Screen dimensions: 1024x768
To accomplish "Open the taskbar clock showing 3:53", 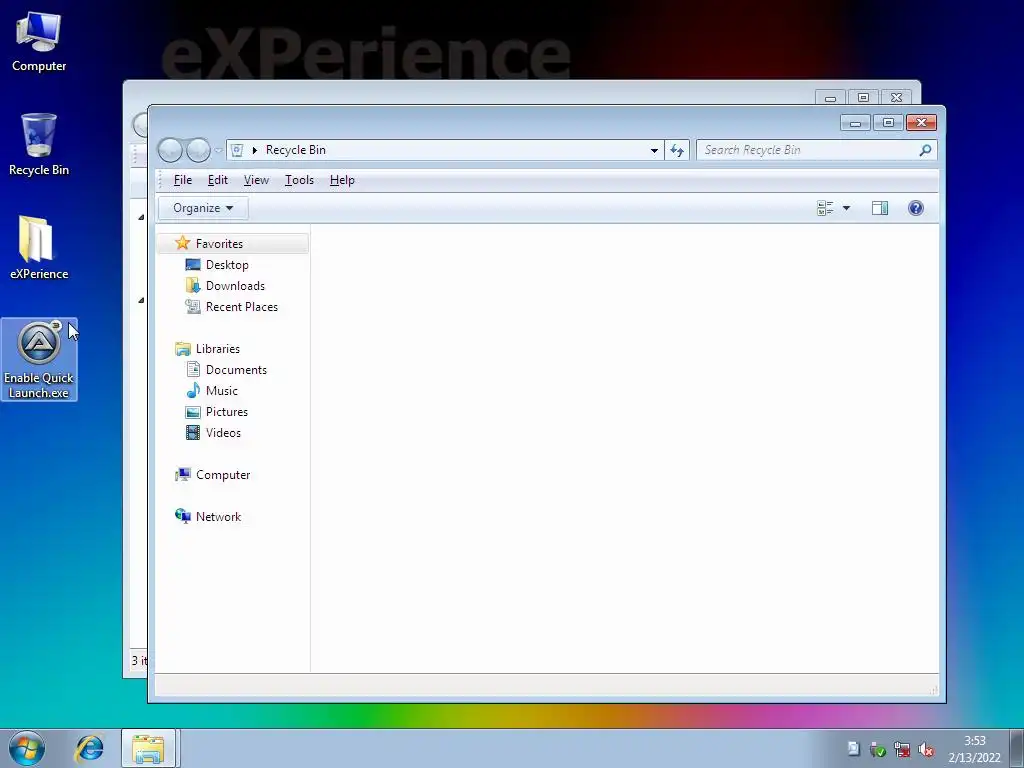I will click(974, 749).
